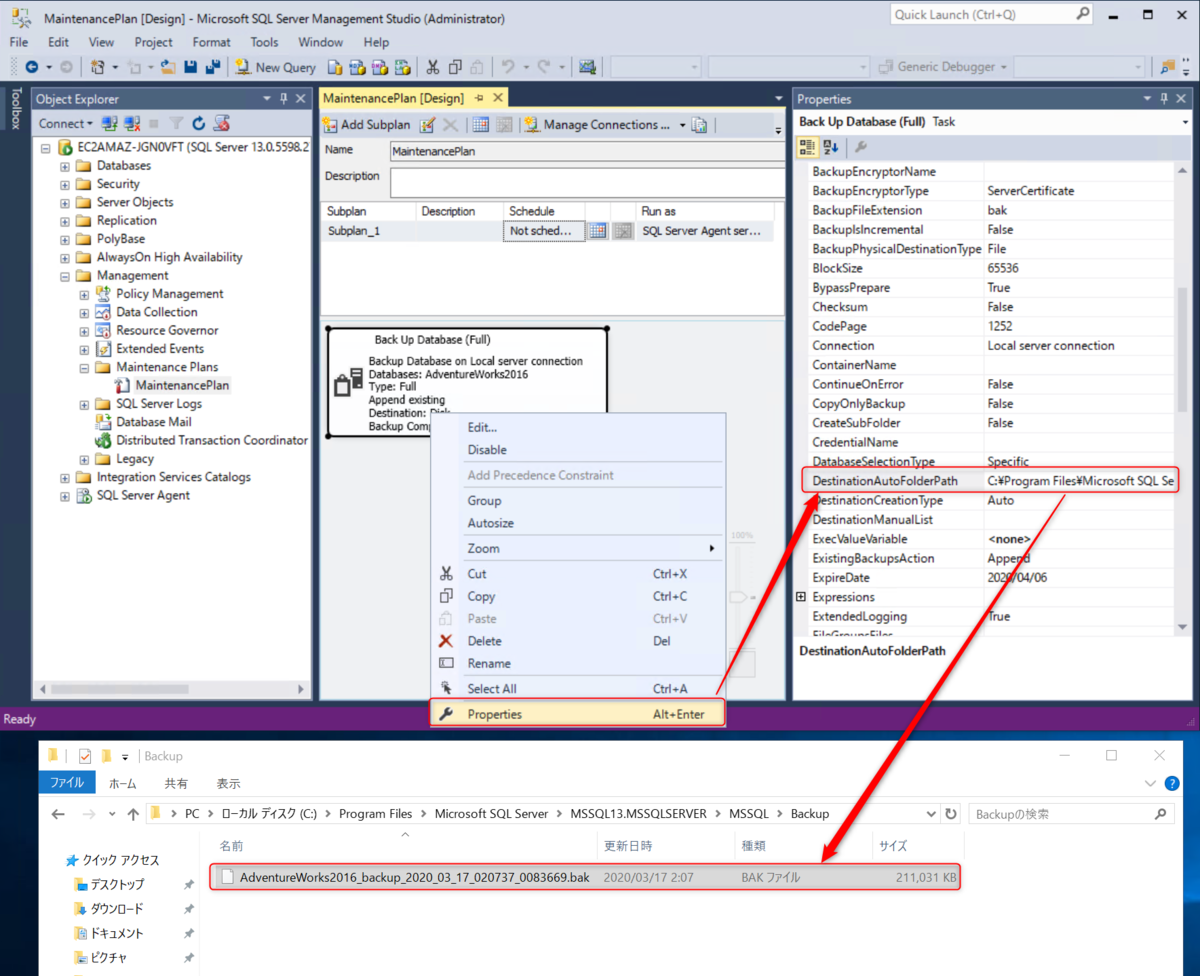Select the DestinationAutoFolderPath property value
The image size is (1200, 976).
[x=1081, y=481]
